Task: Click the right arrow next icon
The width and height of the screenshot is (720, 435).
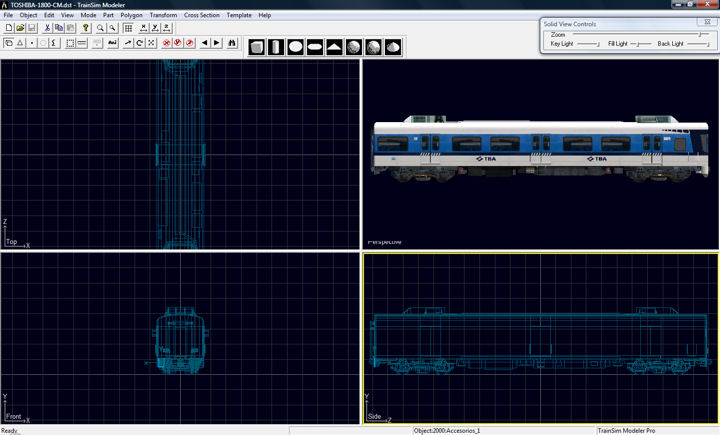Action: 216,43
